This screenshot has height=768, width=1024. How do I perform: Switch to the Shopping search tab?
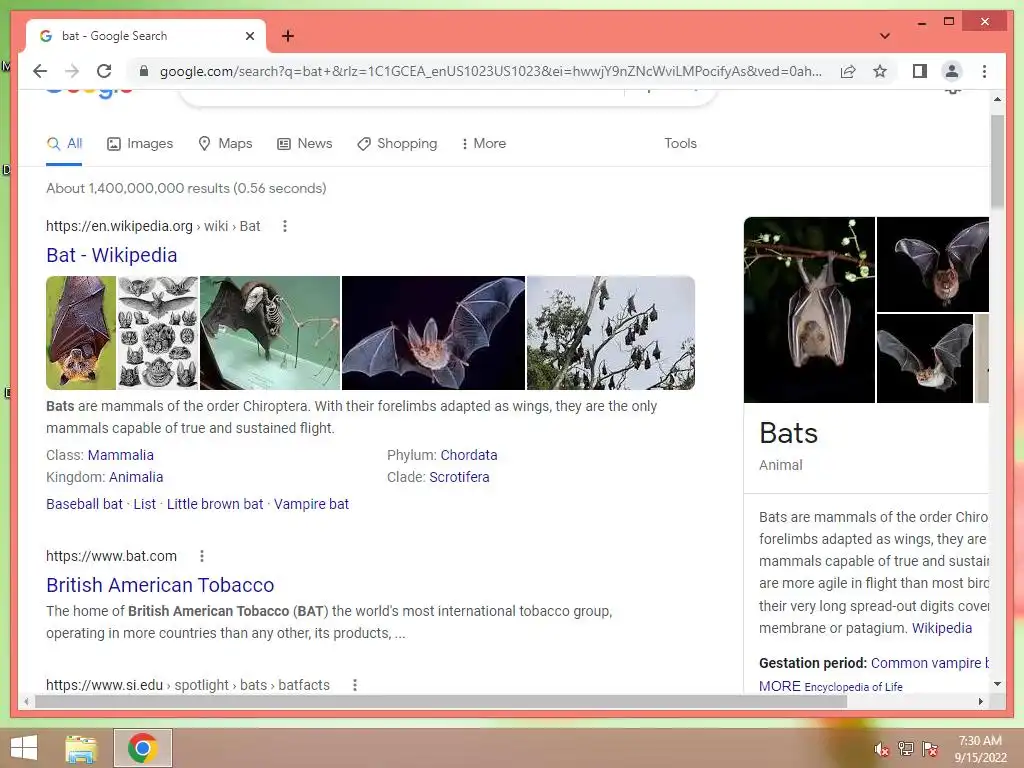397,144
